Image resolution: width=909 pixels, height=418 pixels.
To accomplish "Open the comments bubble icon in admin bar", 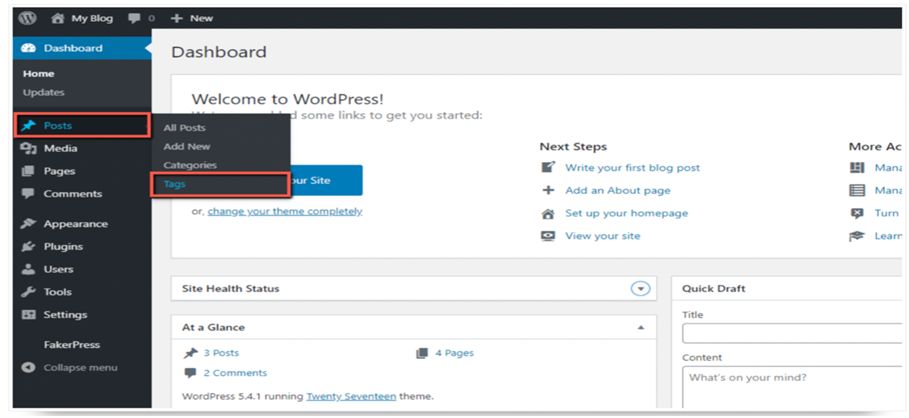I will tap(133, 18).
